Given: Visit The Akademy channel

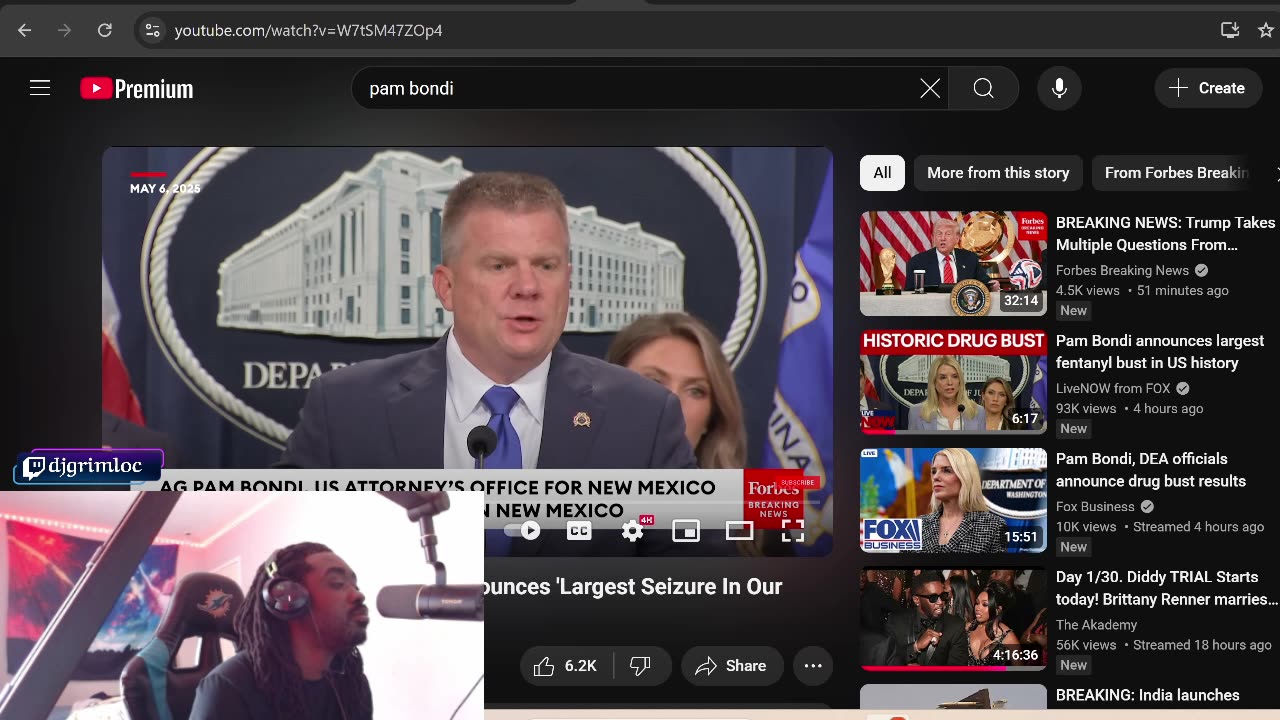Looking at the screenshot, I should point(1097,624).
